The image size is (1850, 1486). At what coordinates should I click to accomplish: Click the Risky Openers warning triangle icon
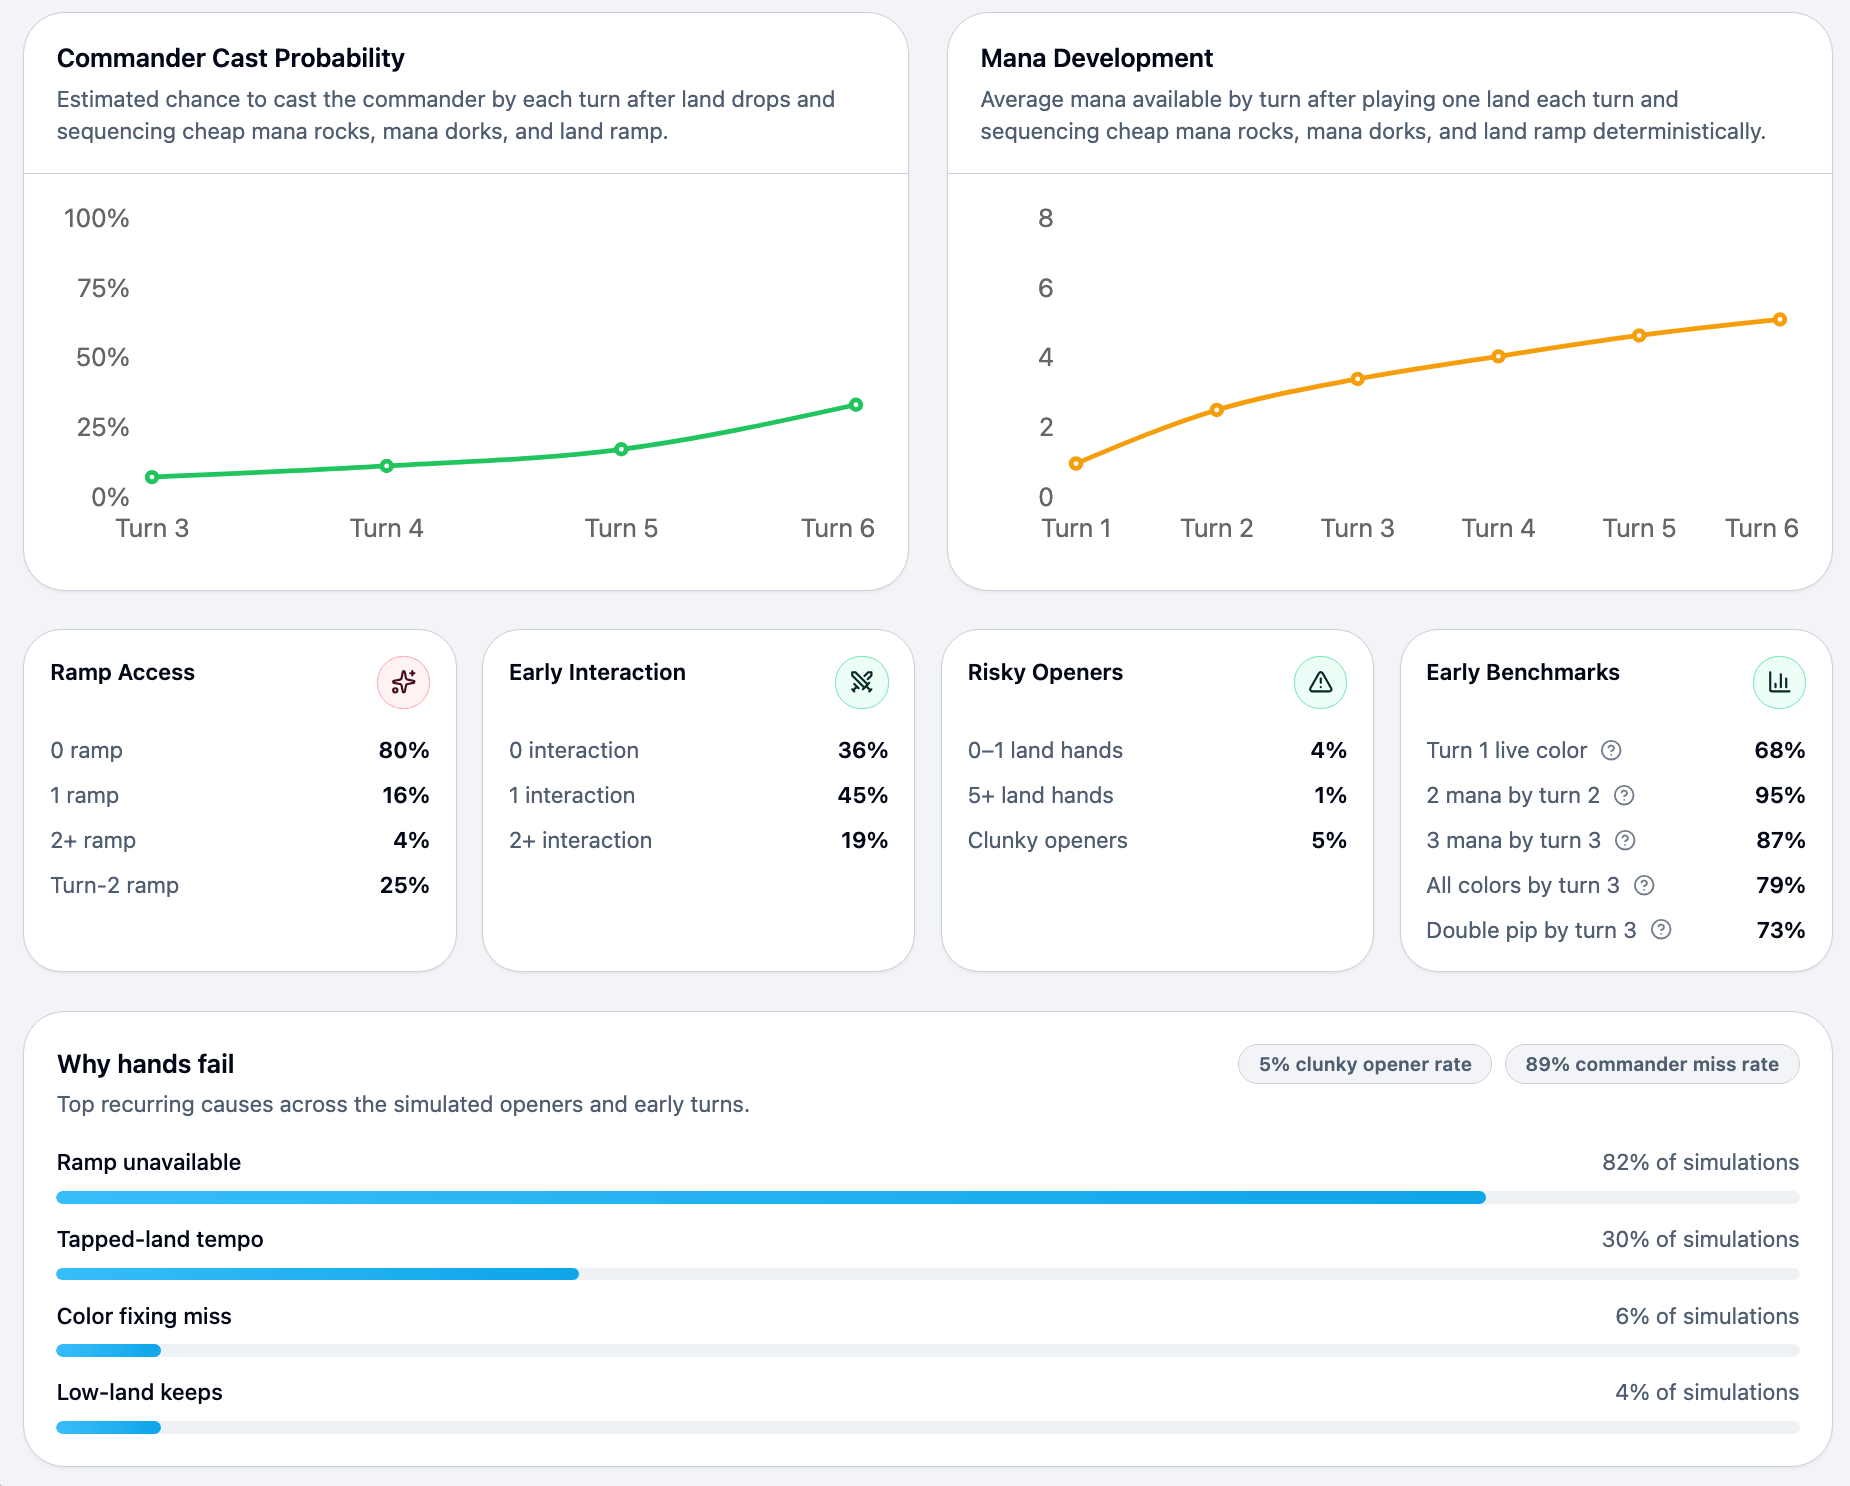[x=1320, y=682]
